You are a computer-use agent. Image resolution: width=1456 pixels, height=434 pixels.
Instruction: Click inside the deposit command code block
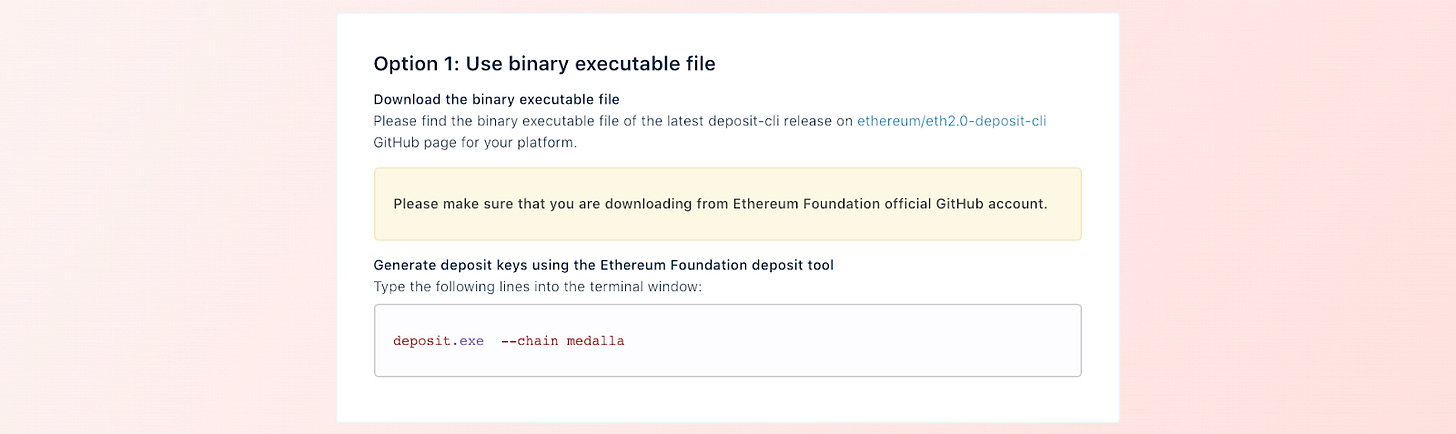[727, 341]
